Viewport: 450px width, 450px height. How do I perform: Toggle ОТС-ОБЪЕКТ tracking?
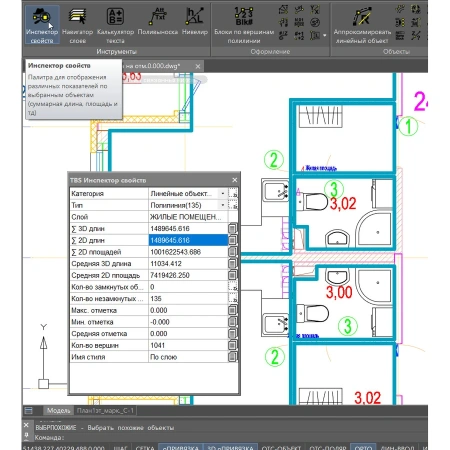click(x=281, y=447)
